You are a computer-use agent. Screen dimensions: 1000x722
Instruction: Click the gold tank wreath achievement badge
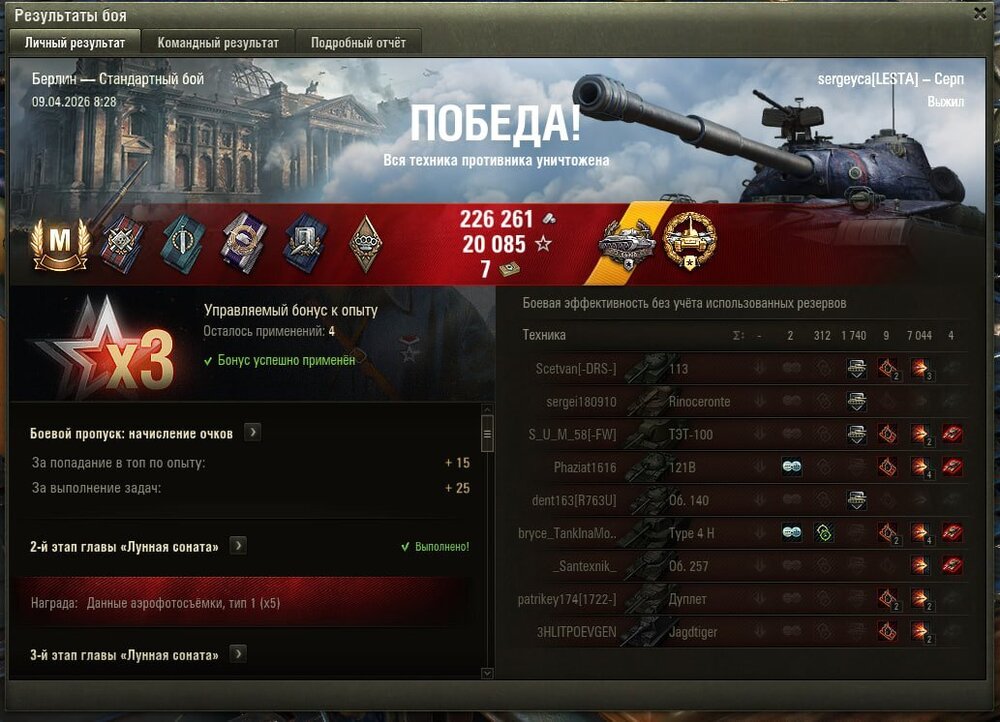point(689,241)
